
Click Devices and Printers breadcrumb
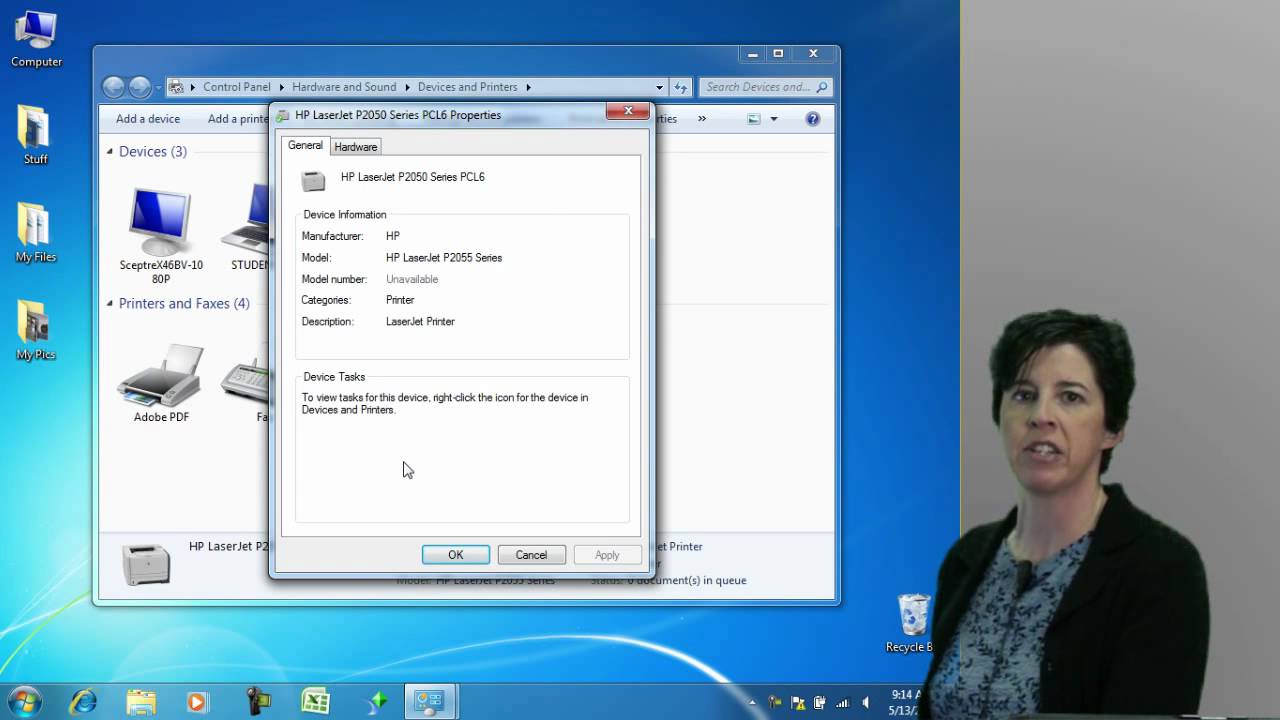[x=467, y=87]
